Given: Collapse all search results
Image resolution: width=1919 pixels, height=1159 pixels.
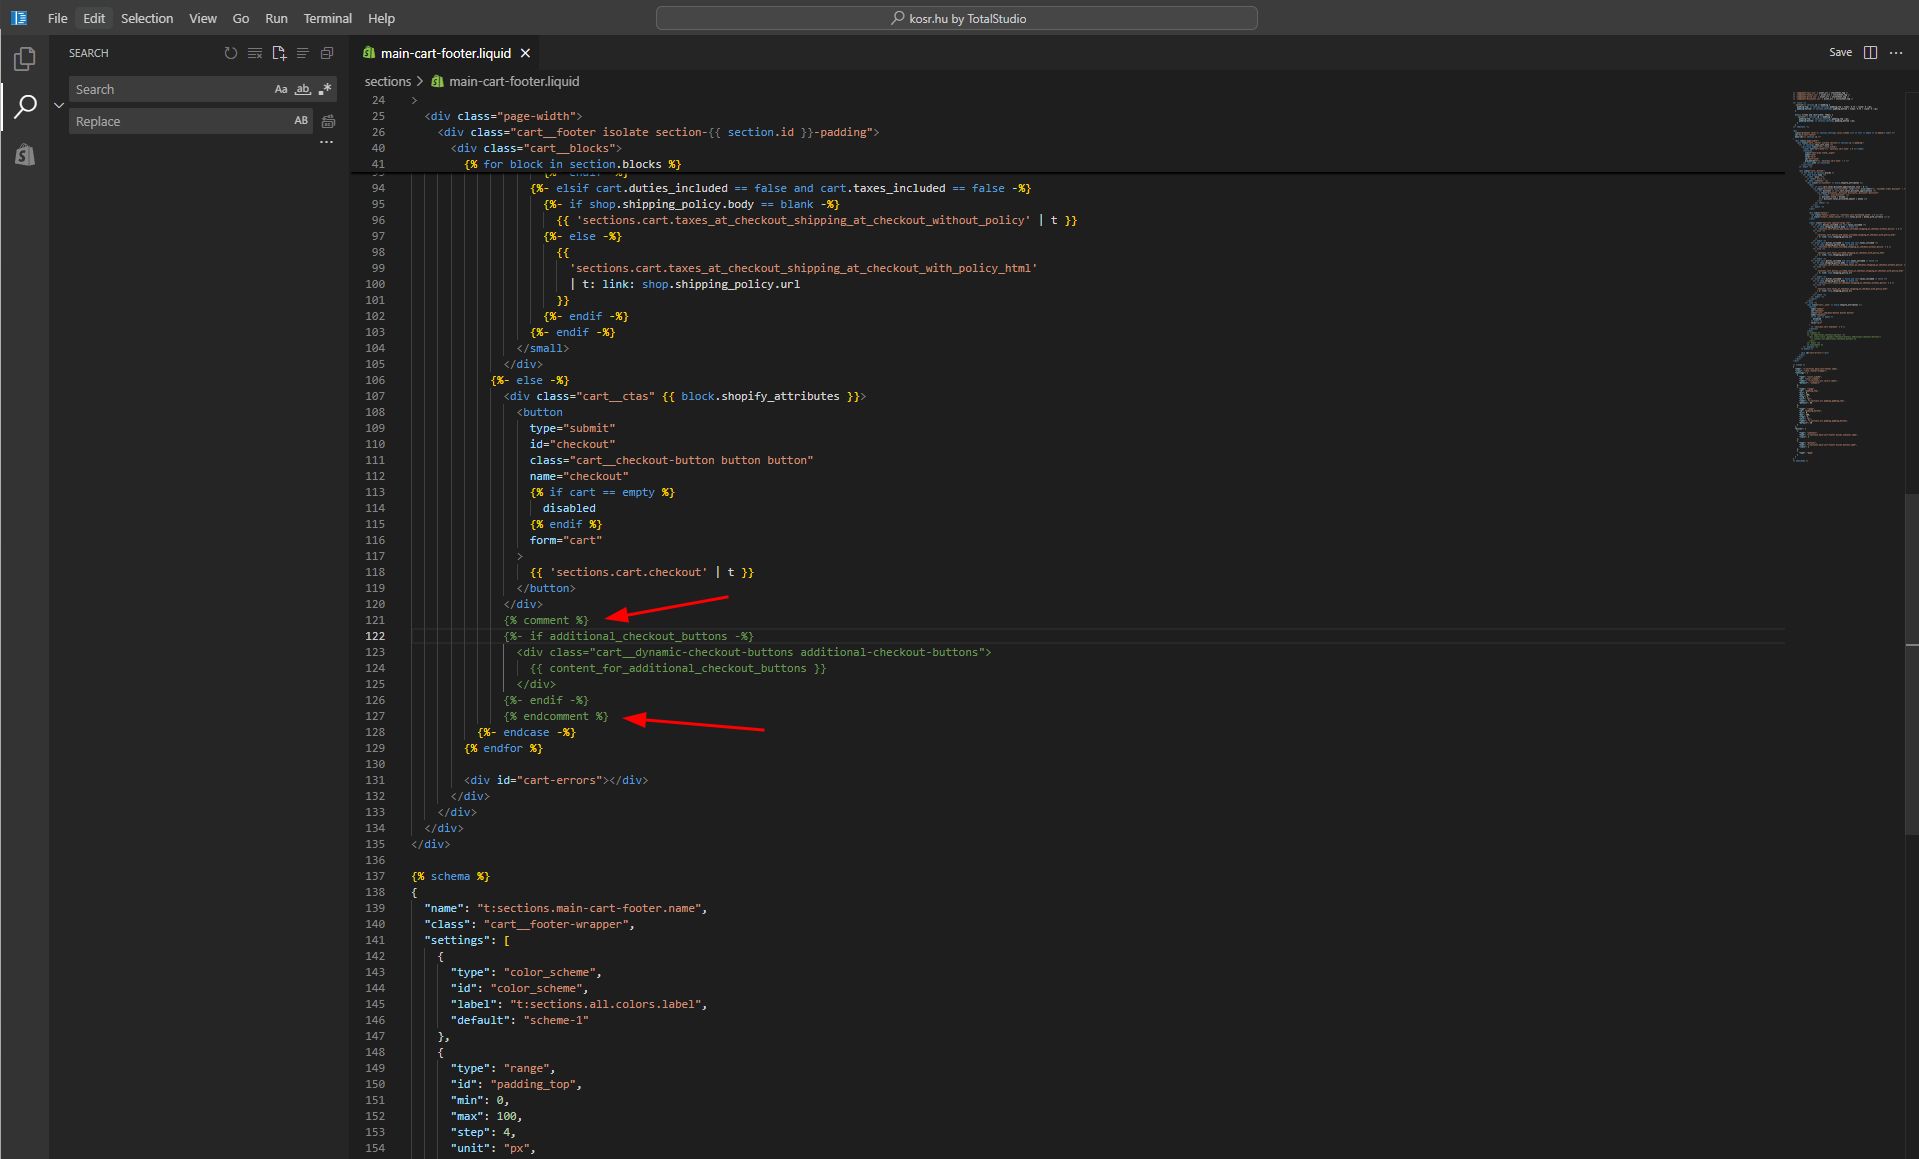Looking at the screenshot, I should pos(327,53).
